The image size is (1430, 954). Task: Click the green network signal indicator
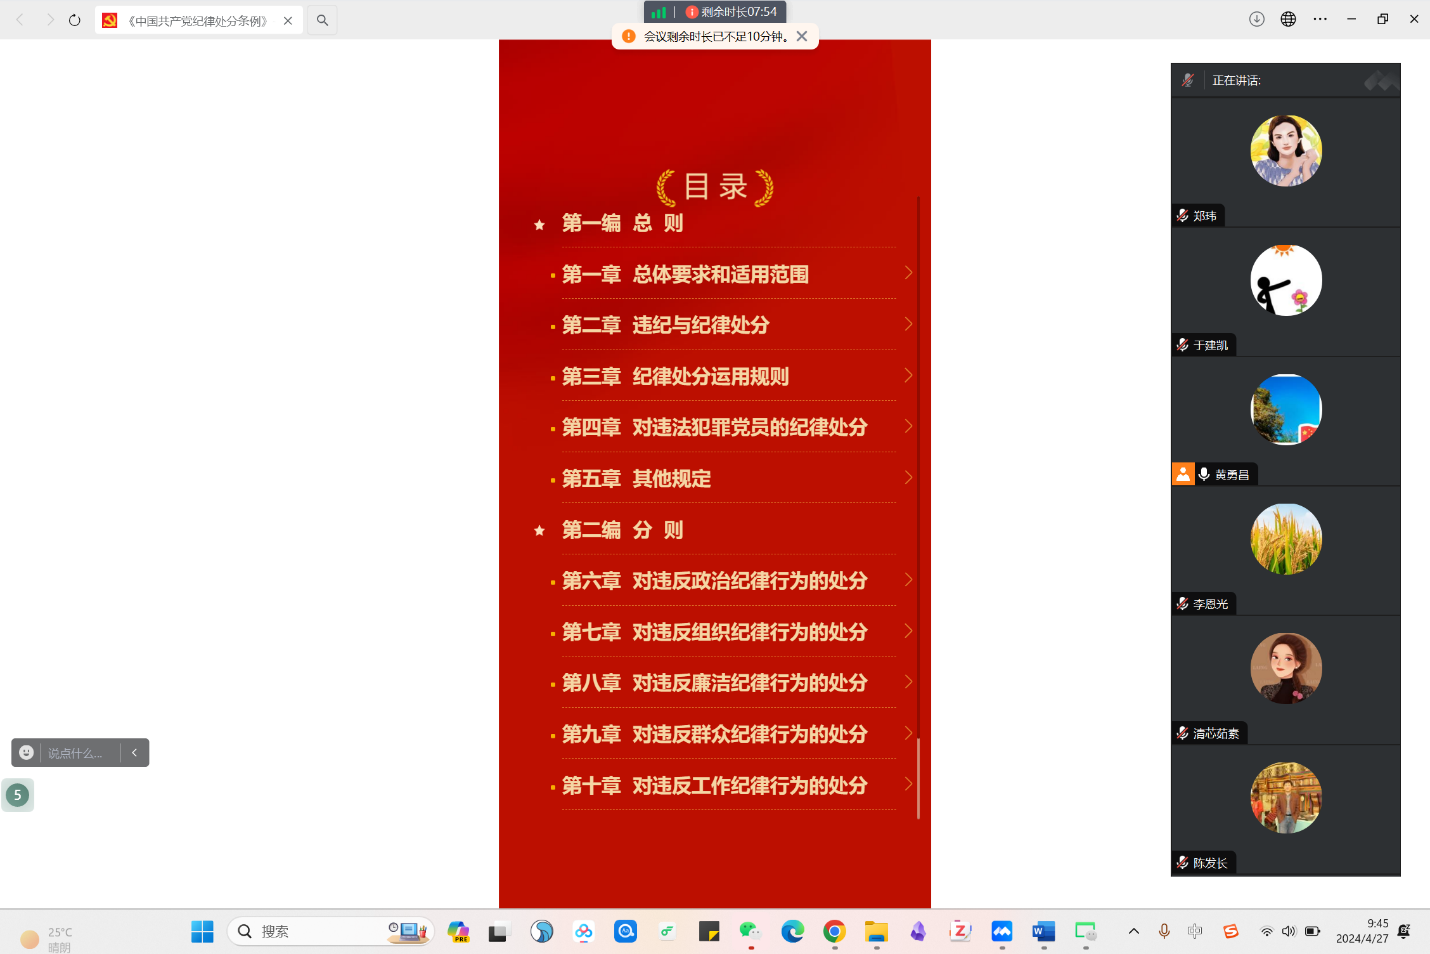pos(658,12)
